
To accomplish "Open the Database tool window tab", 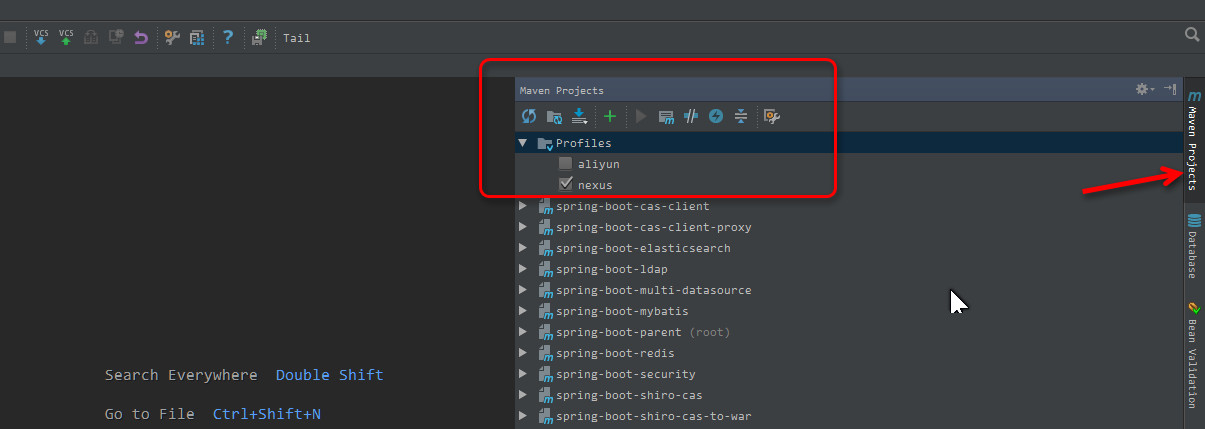I will [x=1193, y=246].
